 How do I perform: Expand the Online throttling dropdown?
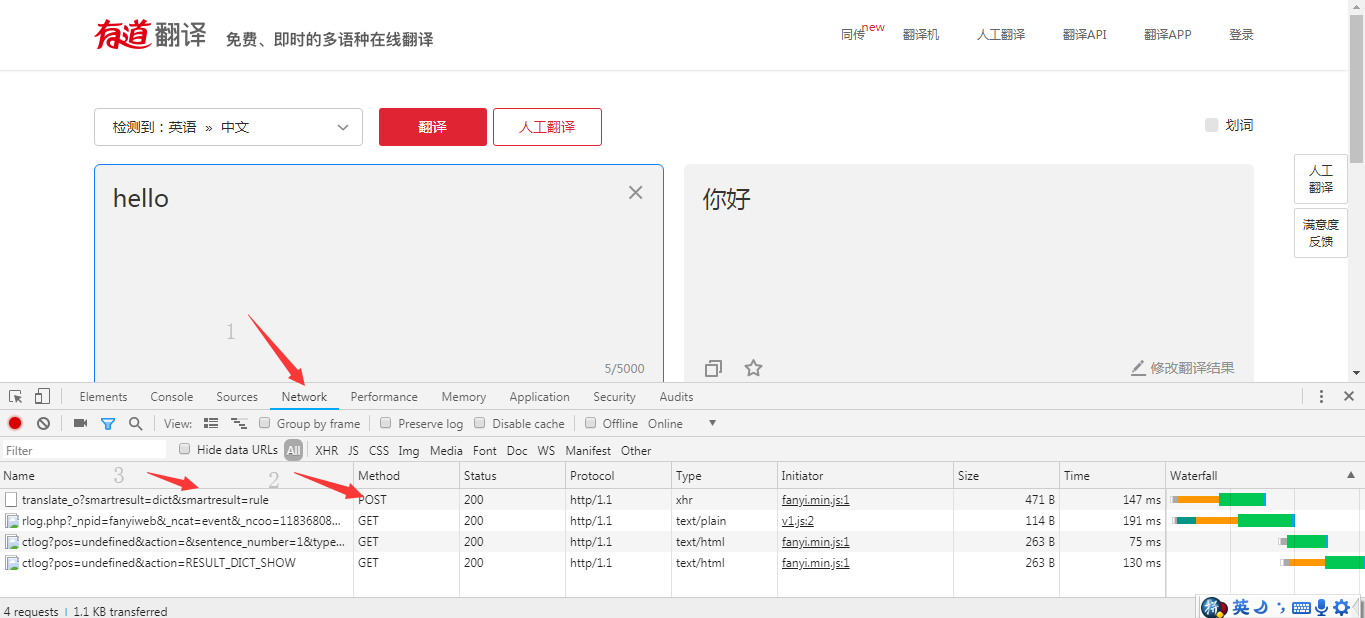pos(712,423)
